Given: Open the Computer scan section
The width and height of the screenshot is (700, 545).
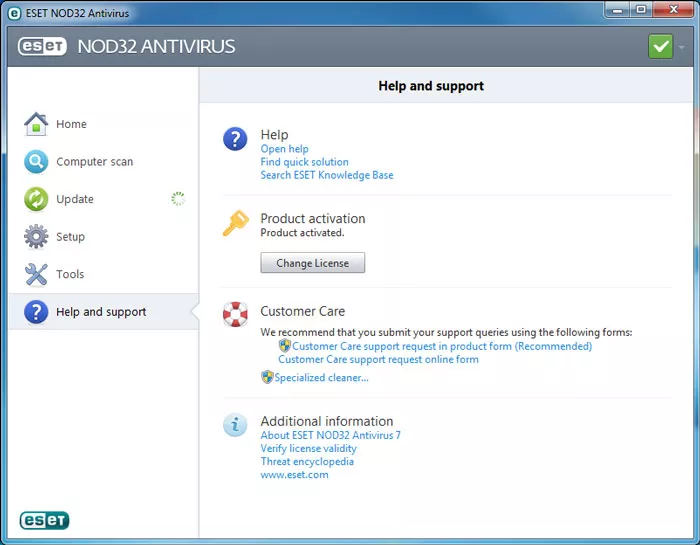Looking at the screenshot, I should [x=104, y=162].
